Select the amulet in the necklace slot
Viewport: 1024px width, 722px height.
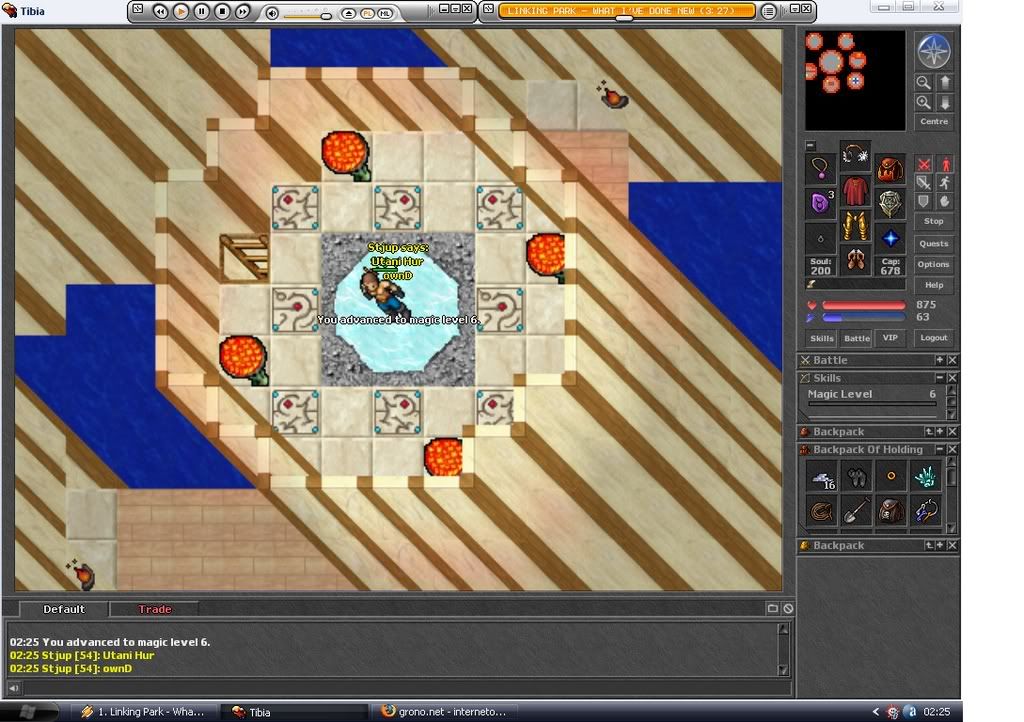point(820,168)
